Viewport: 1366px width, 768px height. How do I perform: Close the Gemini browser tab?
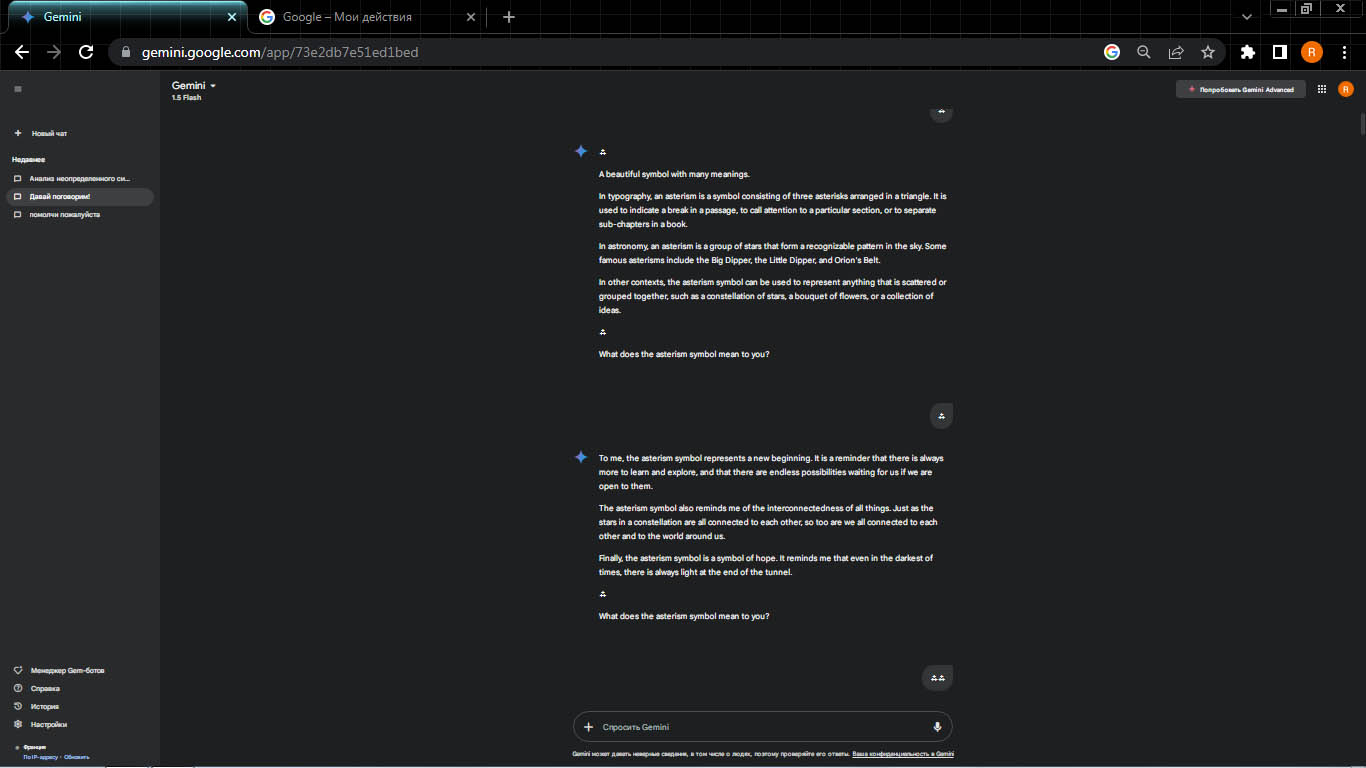point(232,17)
